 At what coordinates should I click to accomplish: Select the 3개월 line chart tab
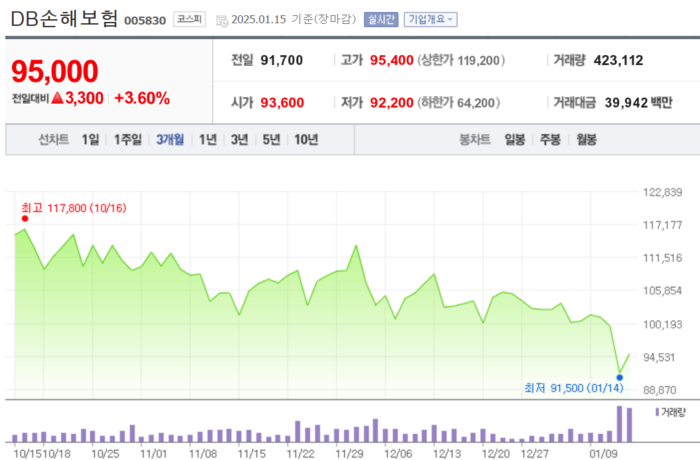coord(170,140)
